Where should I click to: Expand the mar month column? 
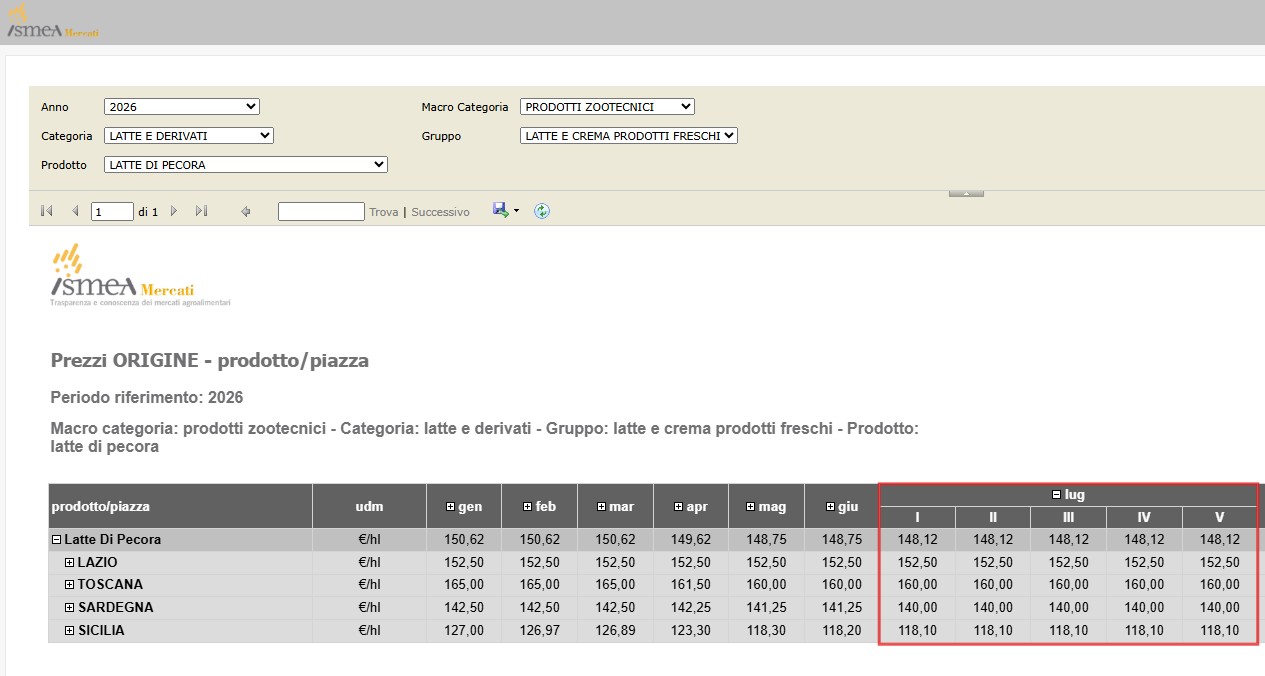[x=602, y=507]
